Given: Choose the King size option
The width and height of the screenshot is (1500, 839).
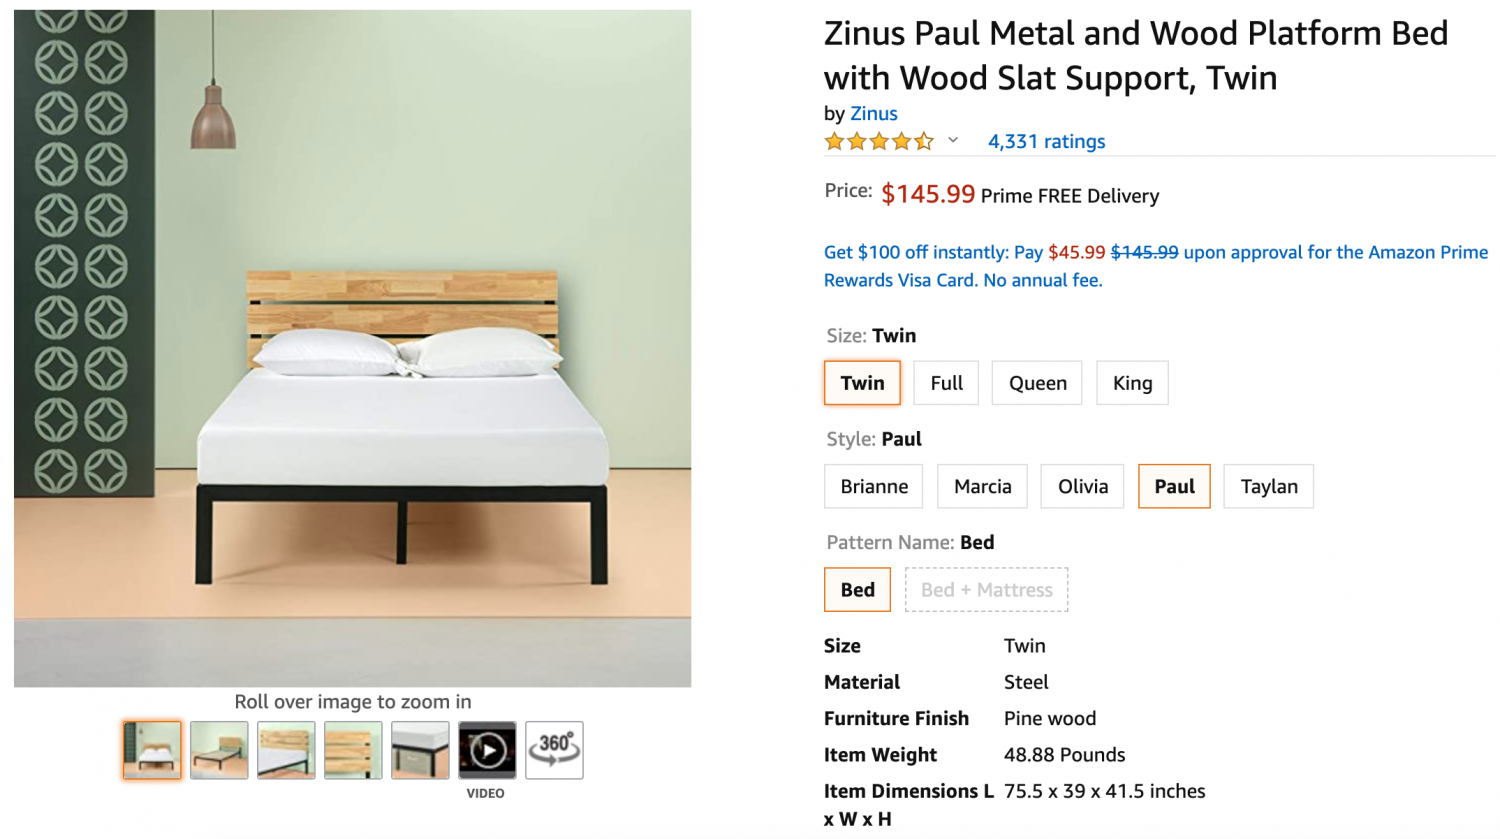Looking at the screenshot, I should coord(1132,383).
